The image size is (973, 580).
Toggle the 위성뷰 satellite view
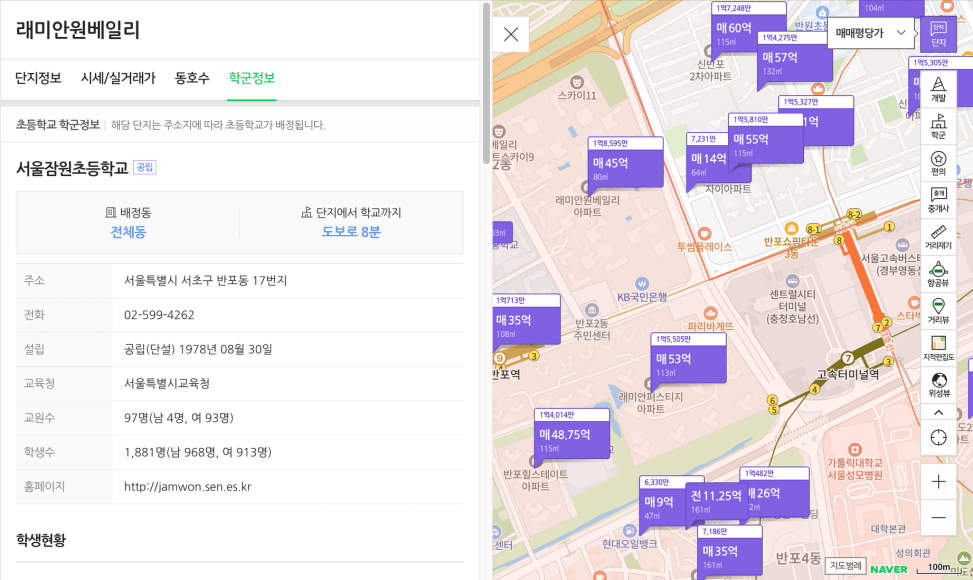click(x=938, y=384)
